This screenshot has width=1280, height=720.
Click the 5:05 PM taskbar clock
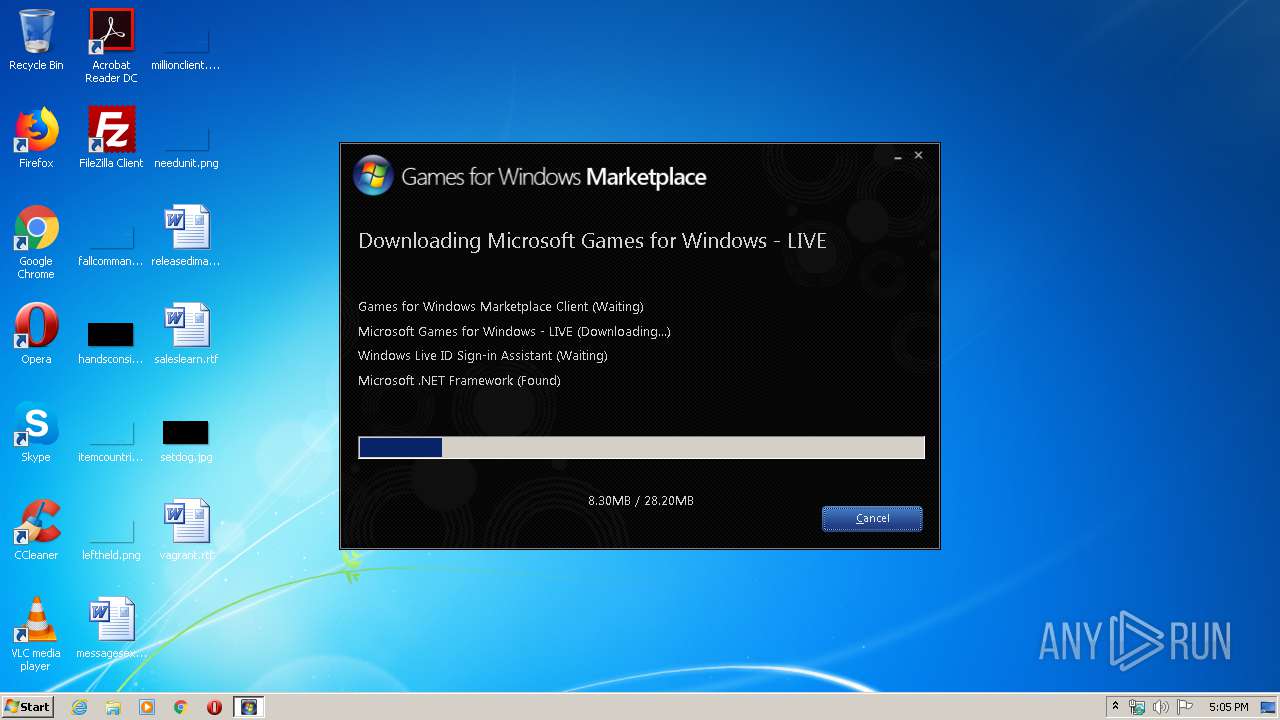tap(1228, 707)
